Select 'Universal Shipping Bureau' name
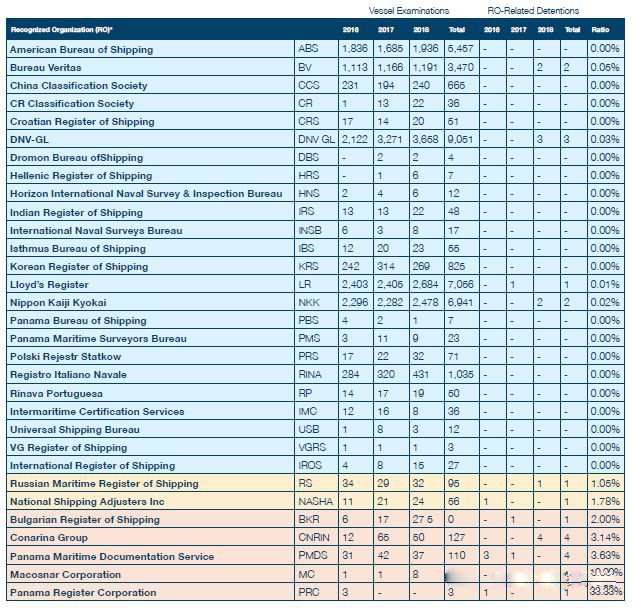 click(x=75, y=430)
